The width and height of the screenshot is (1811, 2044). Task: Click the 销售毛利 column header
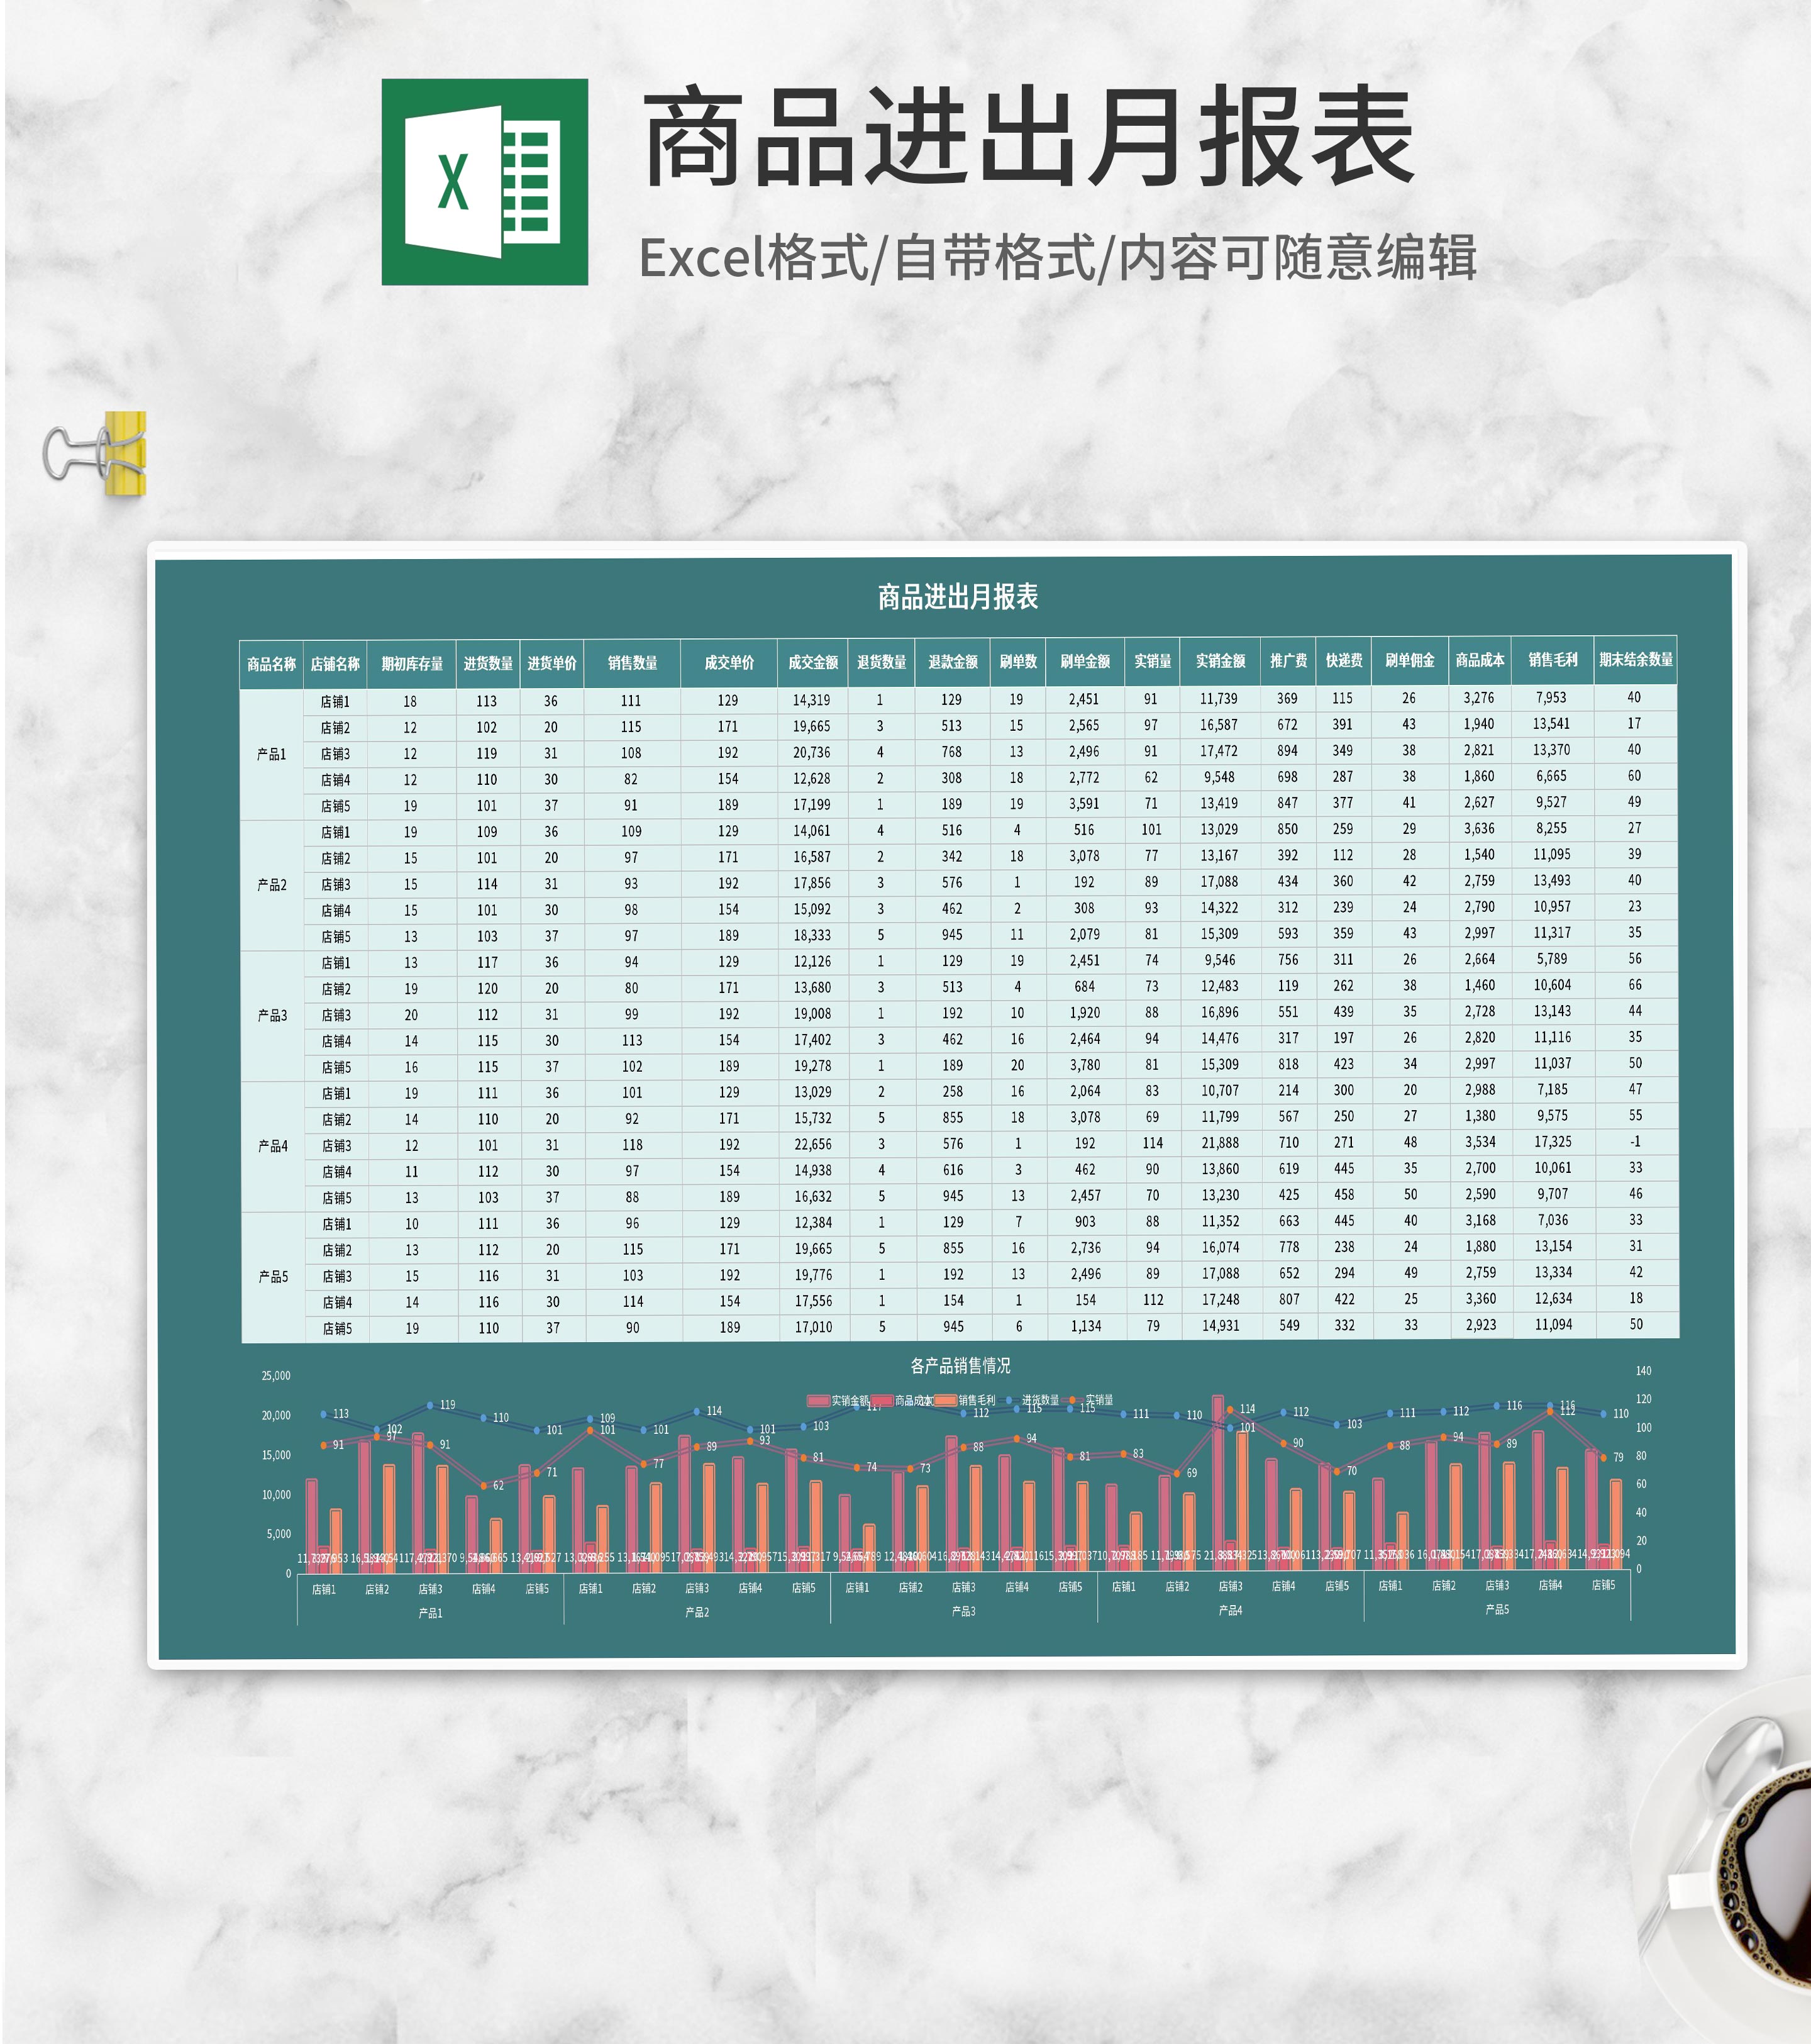pos(1552,660)
